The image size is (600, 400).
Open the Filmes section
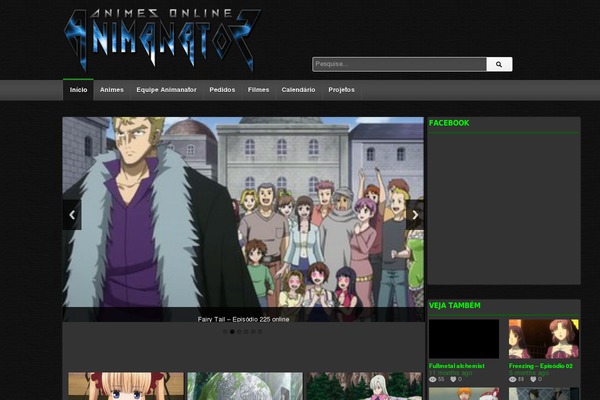[258, 90]
